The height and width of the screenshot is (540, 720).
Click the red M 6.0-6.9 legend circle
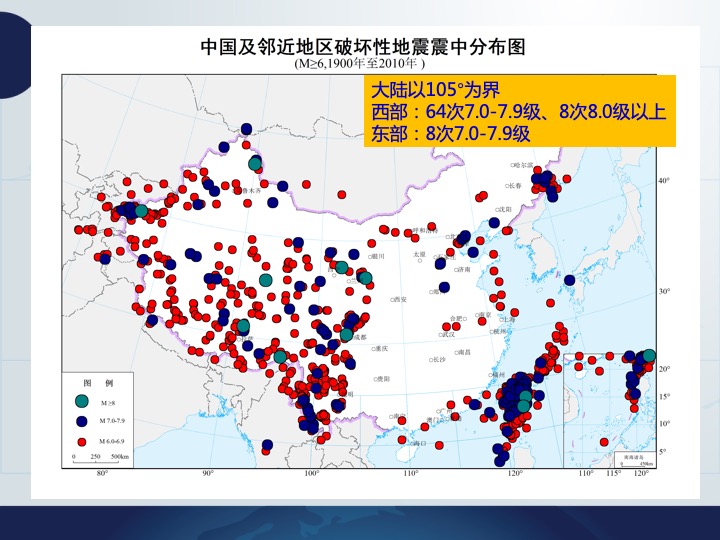click(82, 442)
